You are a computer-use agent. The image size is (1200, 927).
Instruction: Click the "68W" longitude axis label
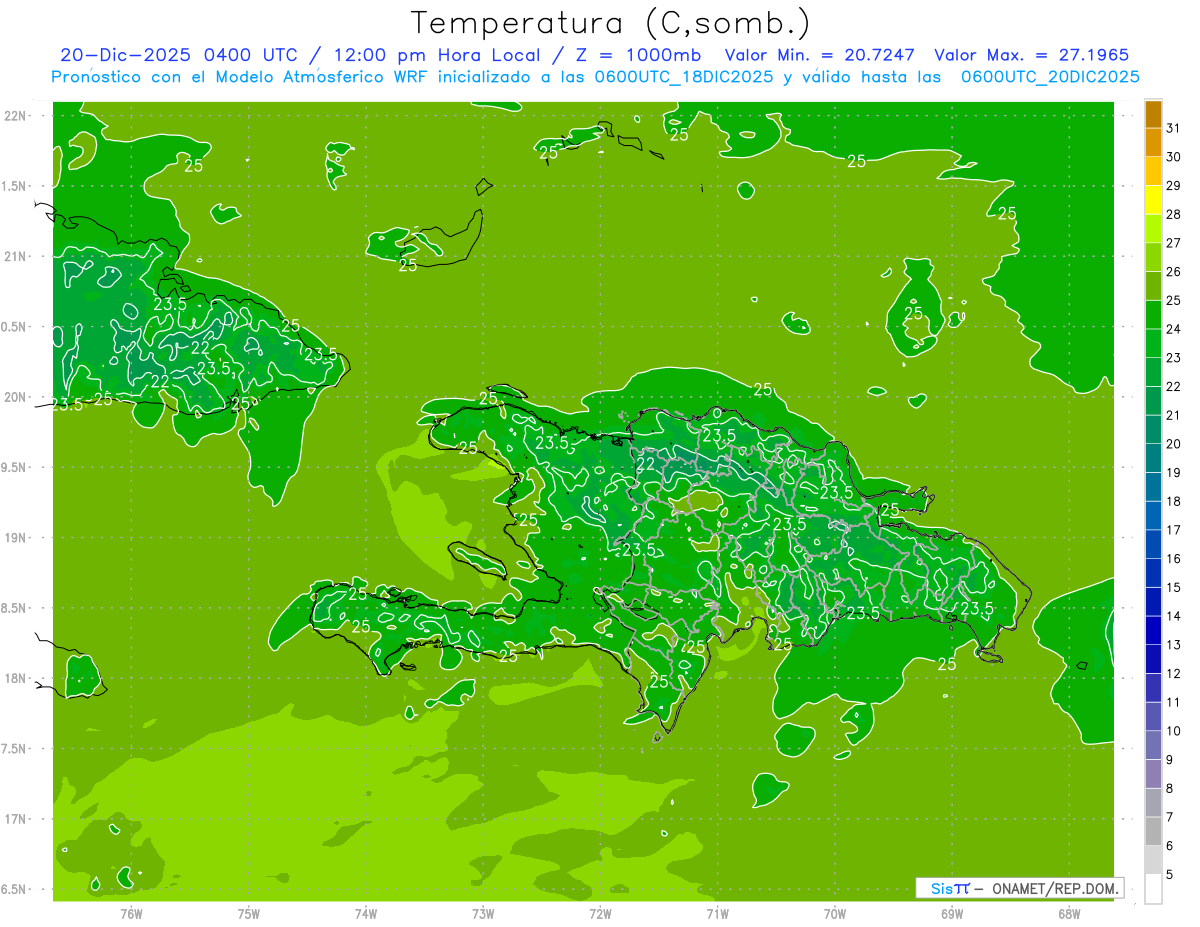[x=1069, y=913]
